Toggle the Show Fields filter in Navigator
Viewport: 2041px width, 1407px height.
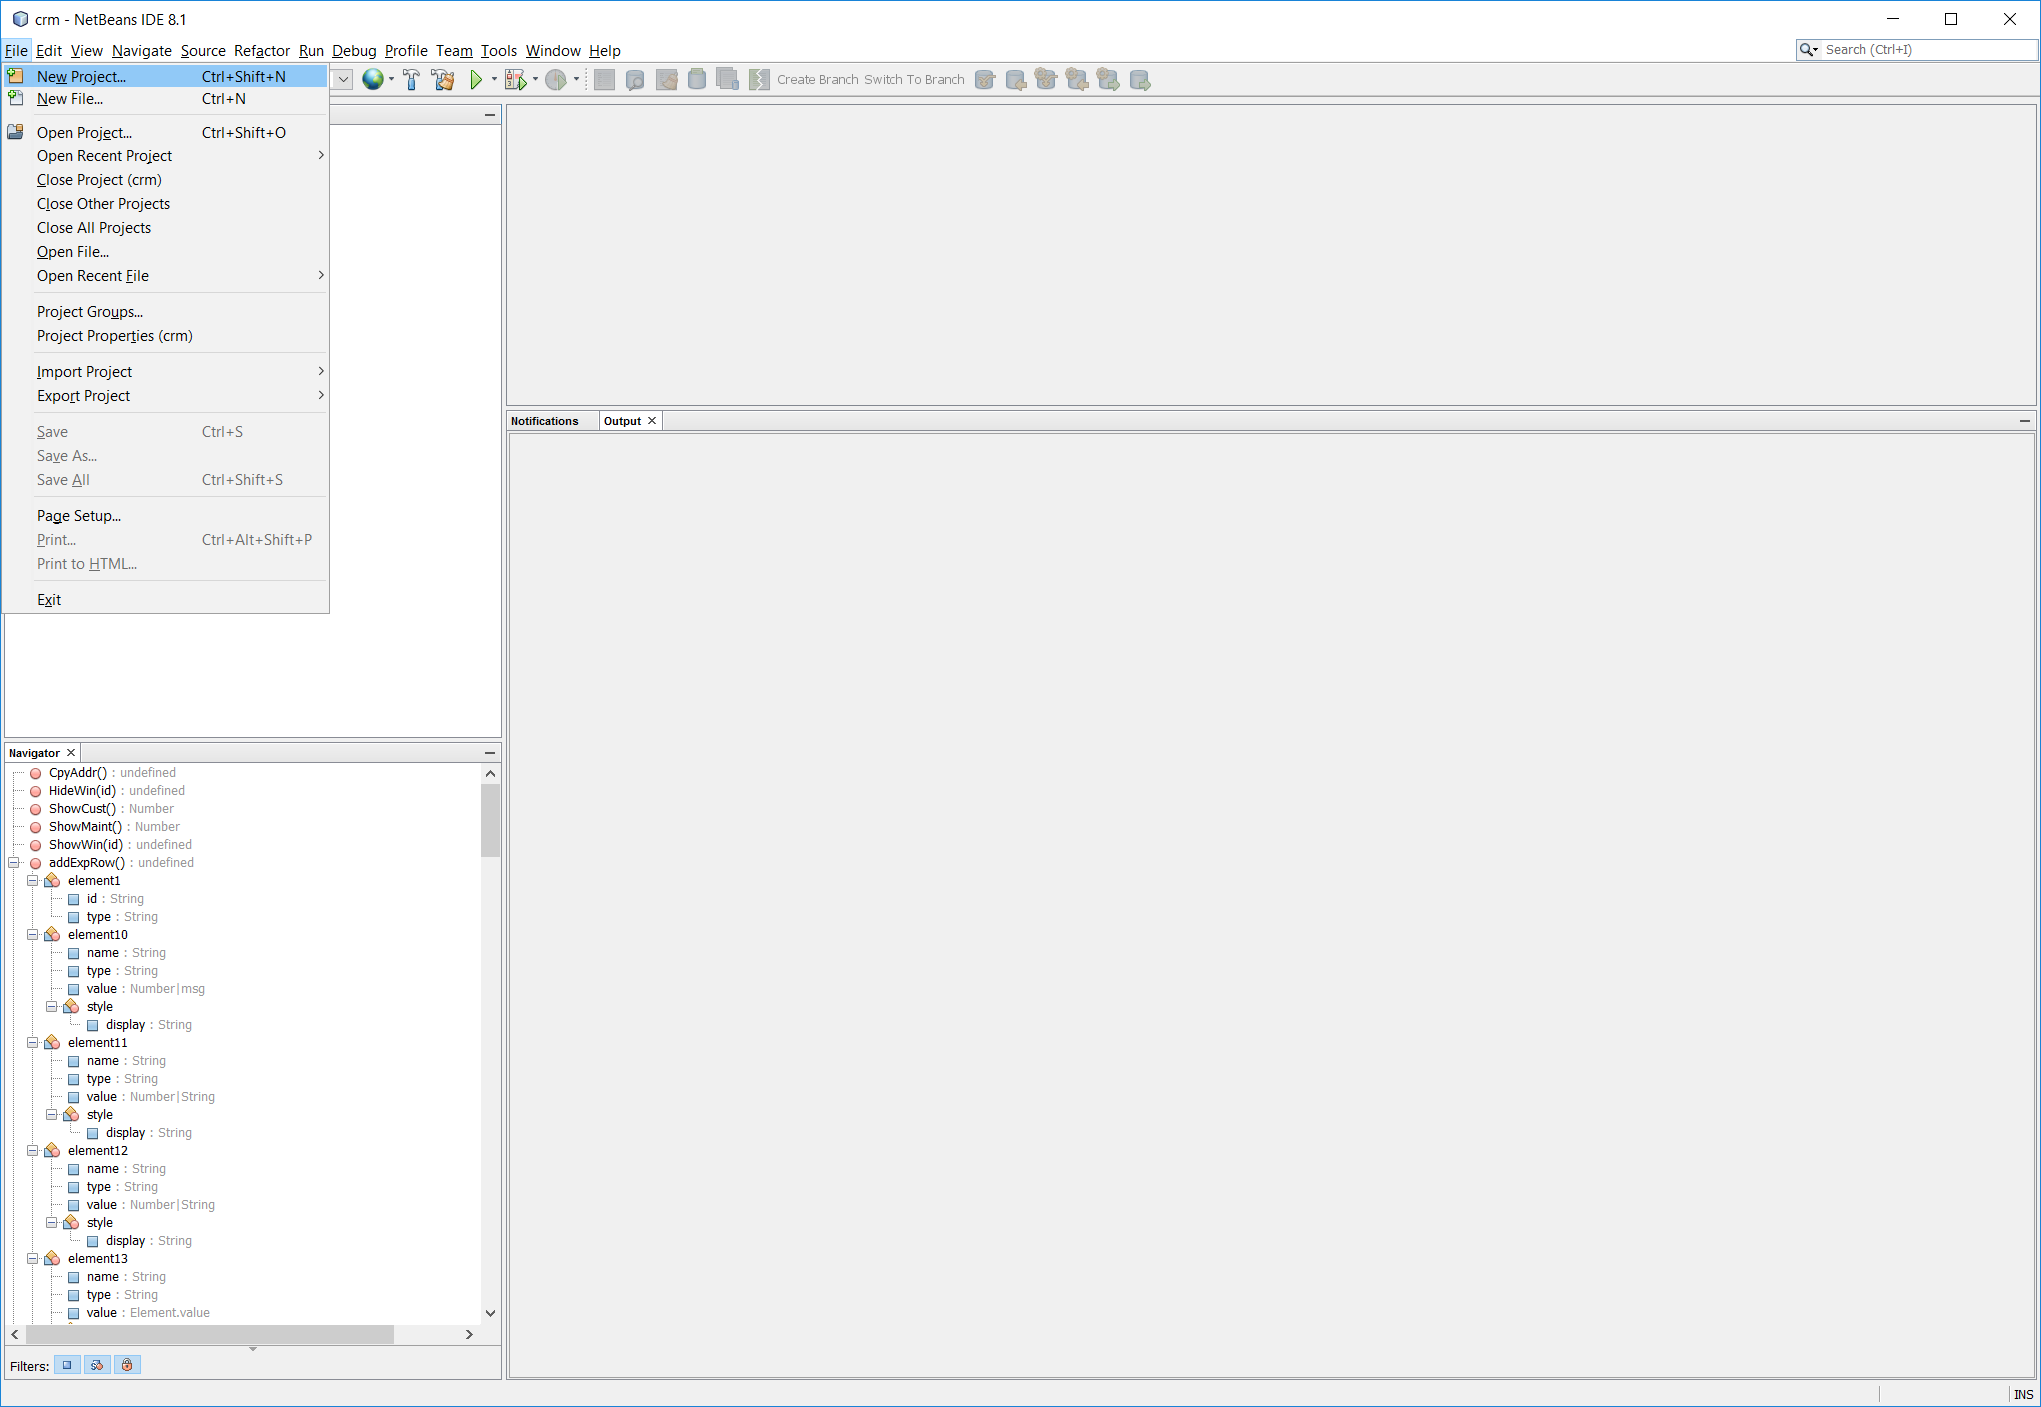pyautogui.click(x=66, y=1364)
